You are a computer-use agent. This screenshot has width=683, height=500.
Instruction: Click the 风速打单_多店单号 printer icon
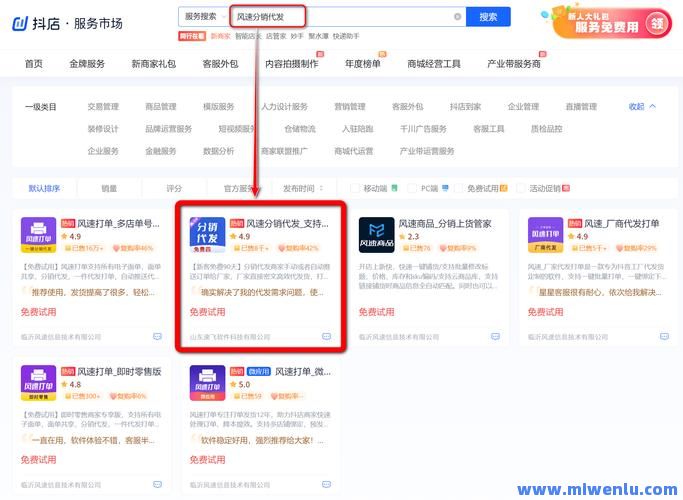pos(38,235)
